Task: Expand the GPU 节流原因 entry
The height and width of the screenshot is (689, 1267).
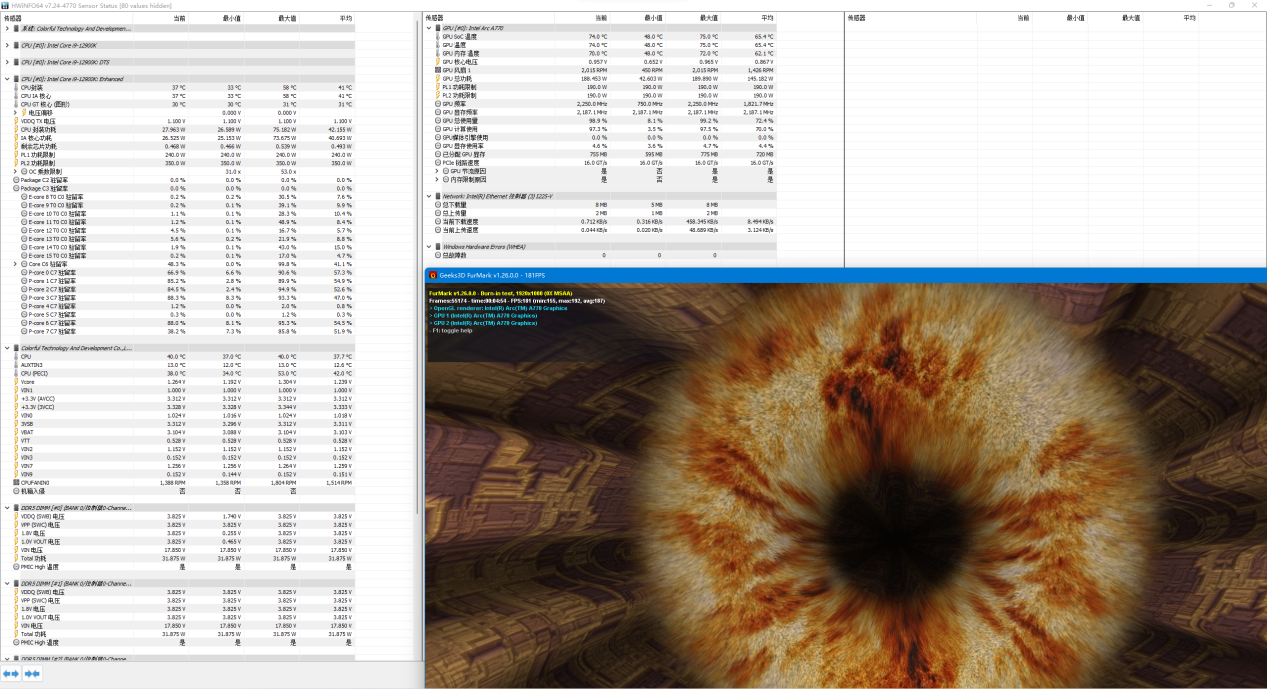Action: [438, 171]
